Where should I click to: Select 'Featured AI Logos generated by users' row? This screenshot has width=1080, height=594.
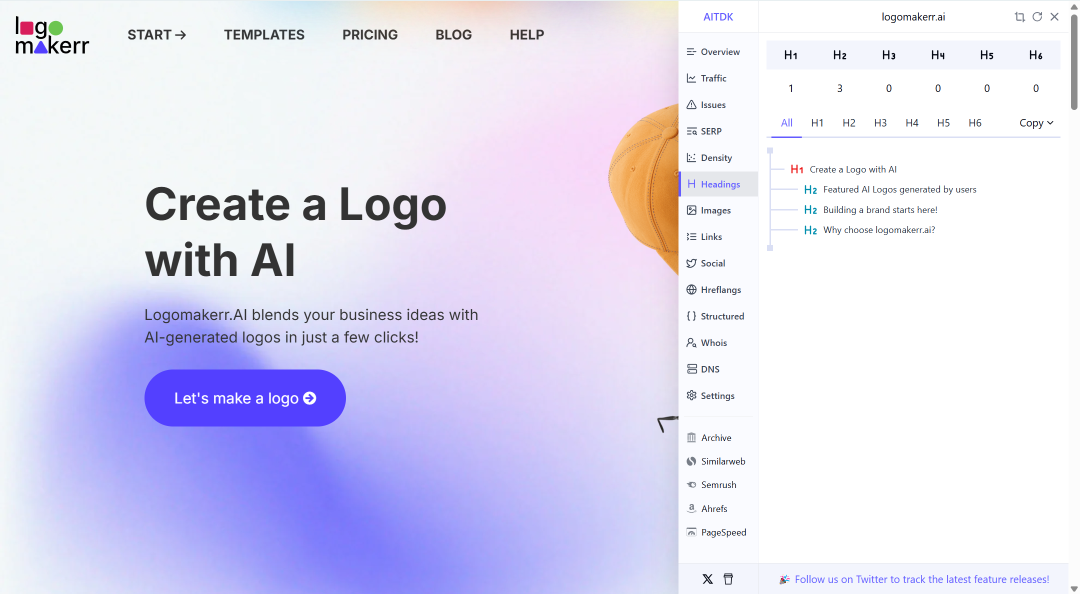click(890, 190)
